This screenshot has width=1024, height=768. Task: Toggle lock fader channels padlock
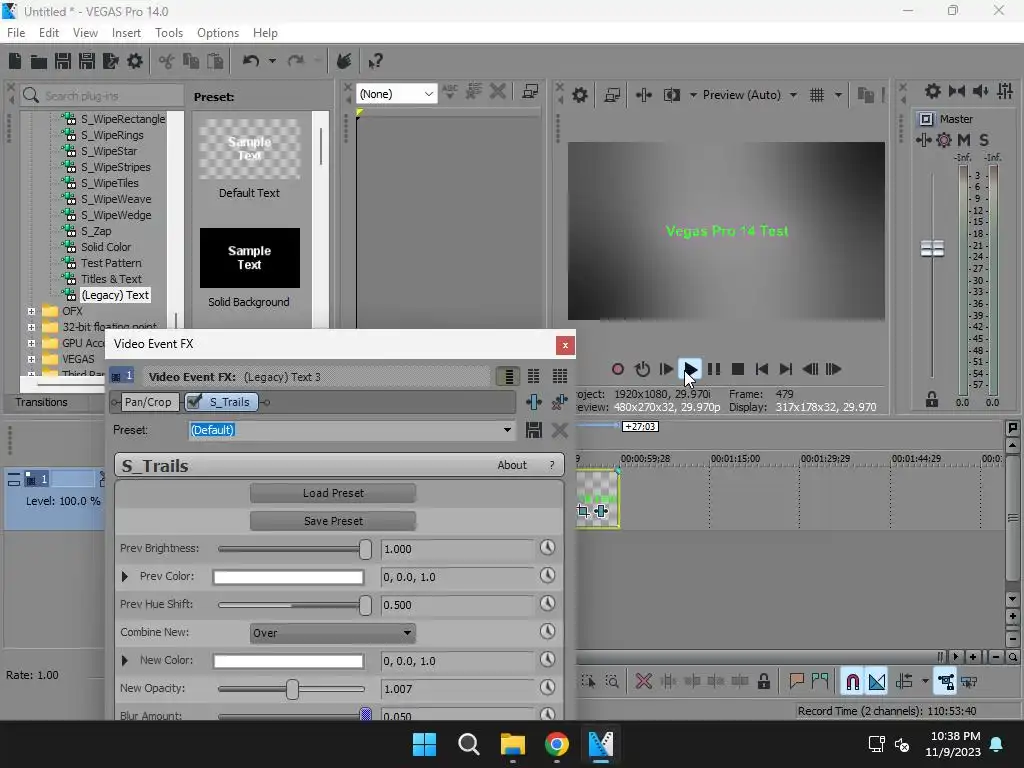click(x=932, y=399)
